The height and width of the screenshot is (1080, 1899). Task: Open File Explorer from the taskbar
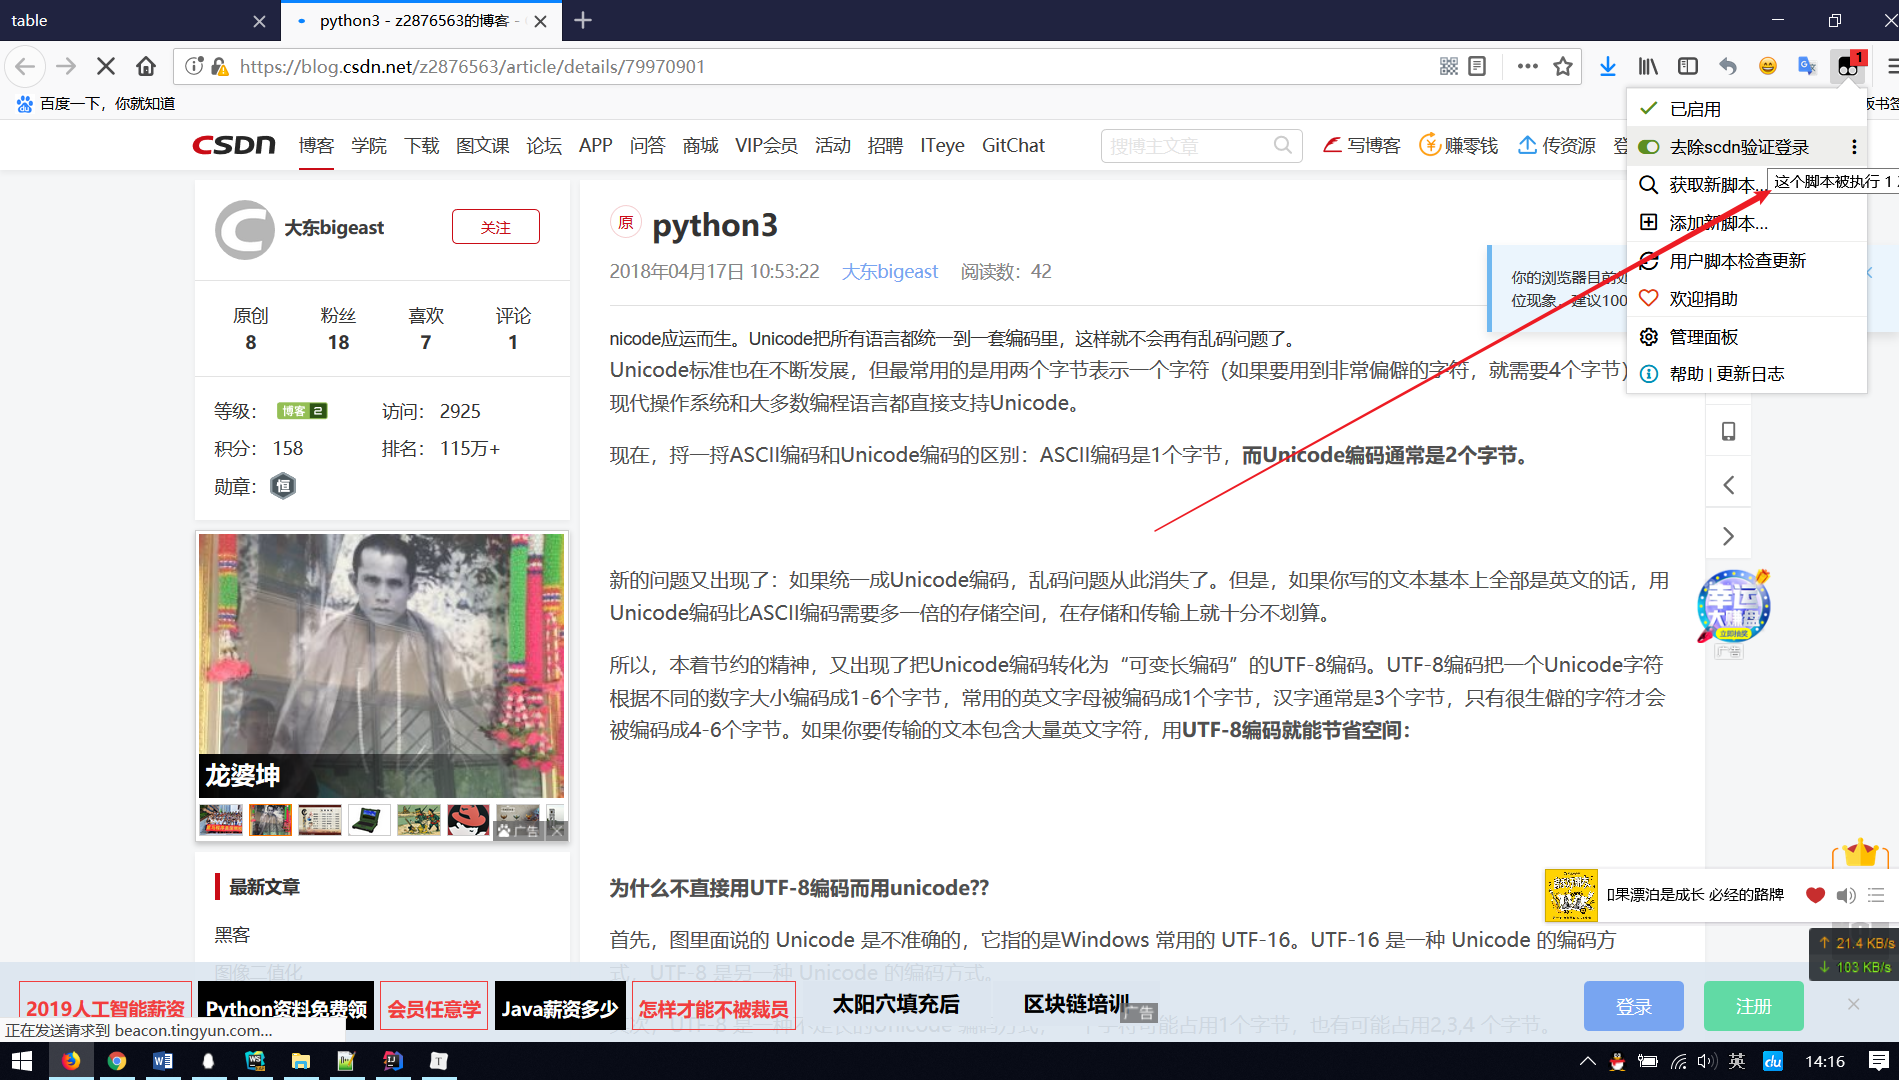pos(301,1061)
